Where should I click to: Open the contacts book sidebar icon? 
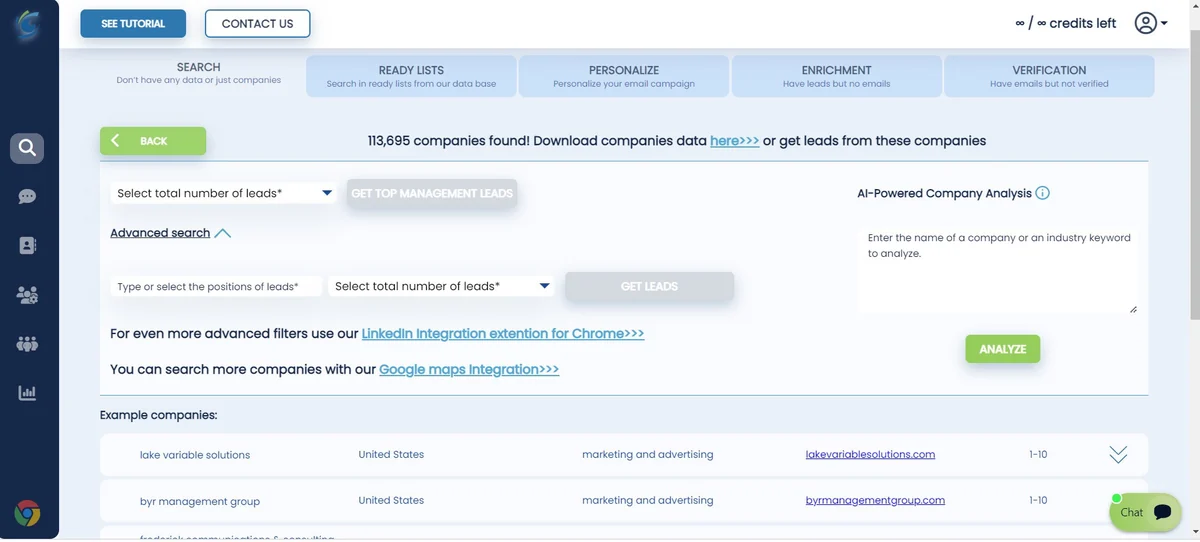[x=27, y=245]
